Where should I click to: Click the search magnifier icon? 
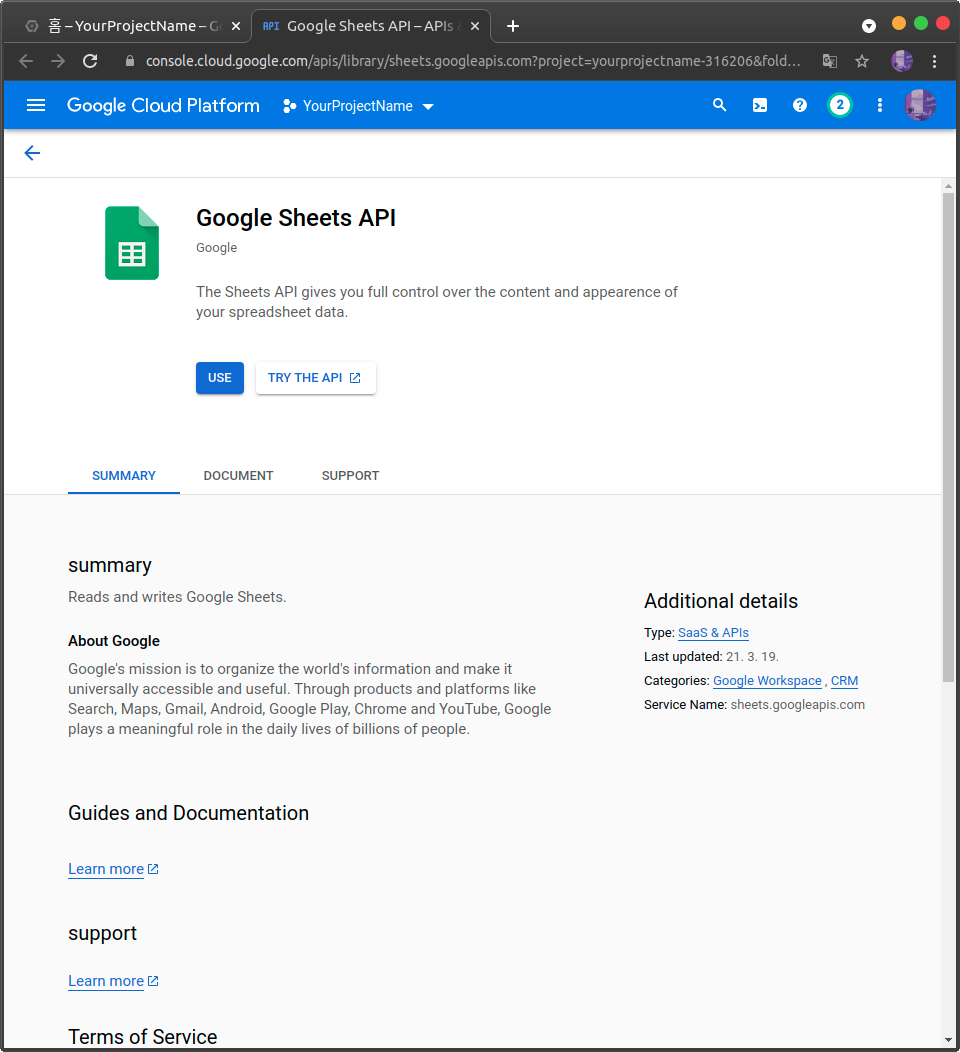pyautogui.click(x=719, y=105)
